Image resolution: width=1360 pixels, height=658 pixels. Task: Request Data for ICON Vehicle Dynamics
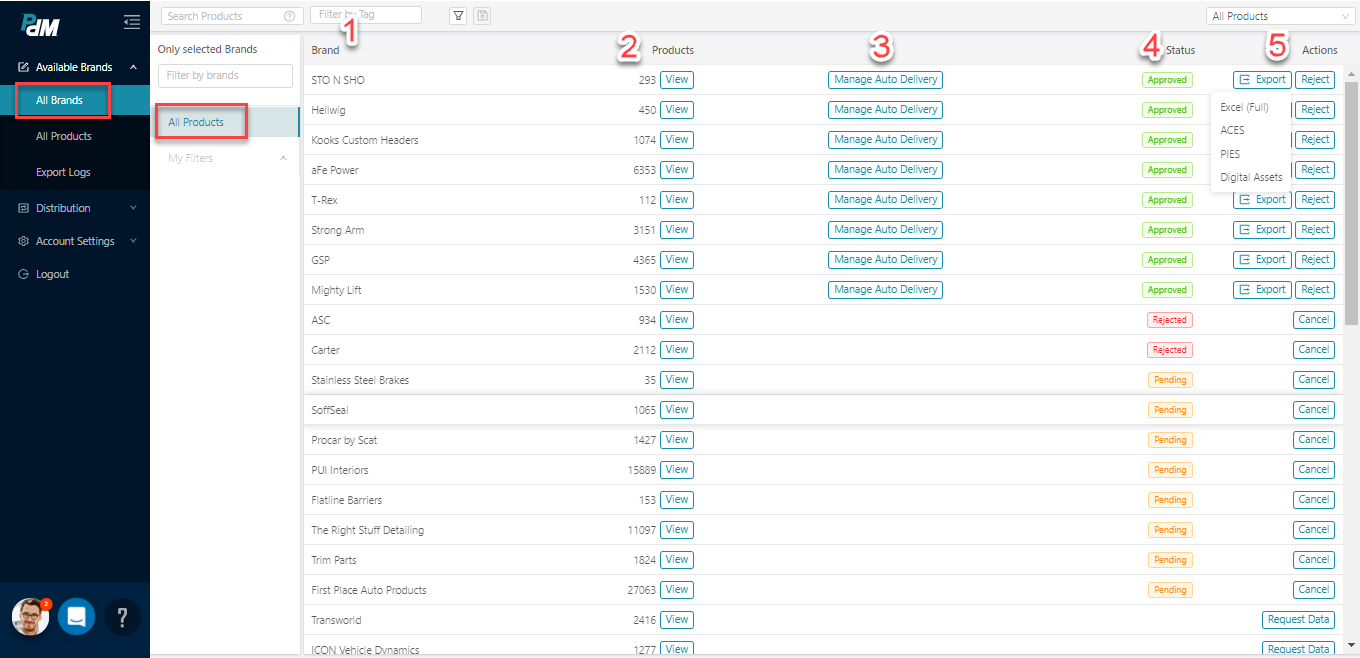click(x=1299, y=649)
